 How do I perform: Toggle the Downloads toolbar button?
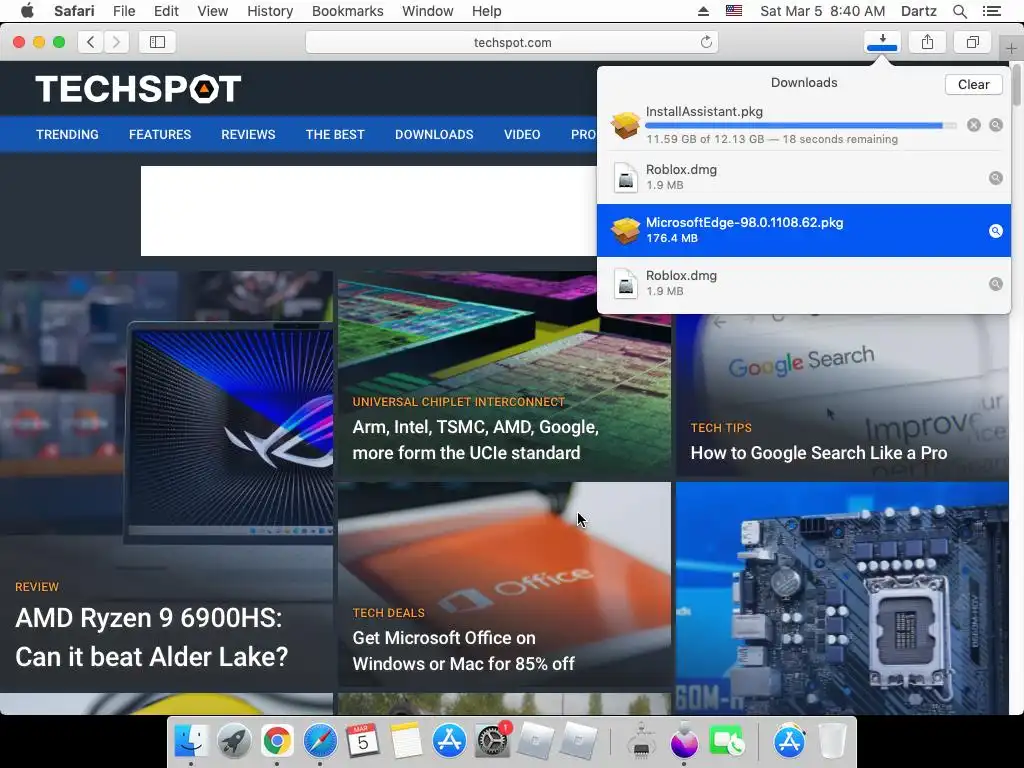click(882, 42)
